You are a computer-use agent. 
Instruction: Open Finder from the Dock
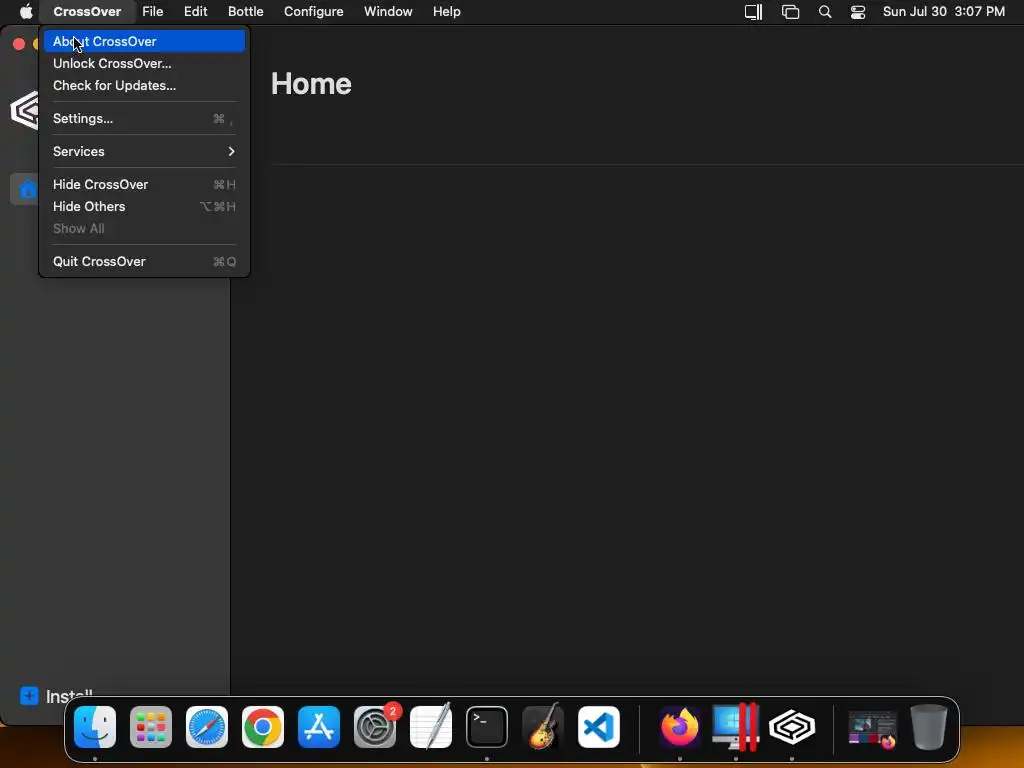pyautogui.click(x=95, y=727)
